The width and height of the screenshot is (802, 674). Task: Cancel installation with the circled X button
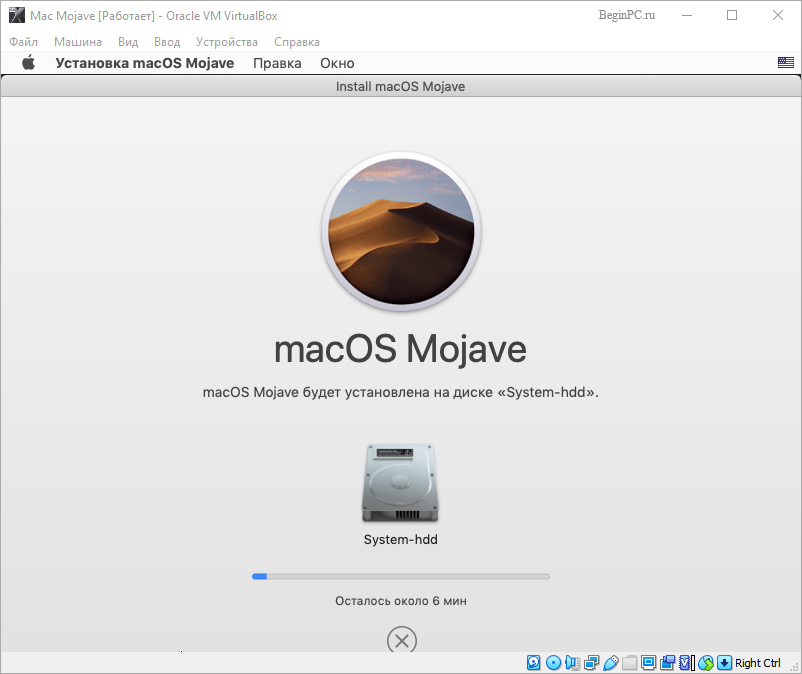point(402,640)
